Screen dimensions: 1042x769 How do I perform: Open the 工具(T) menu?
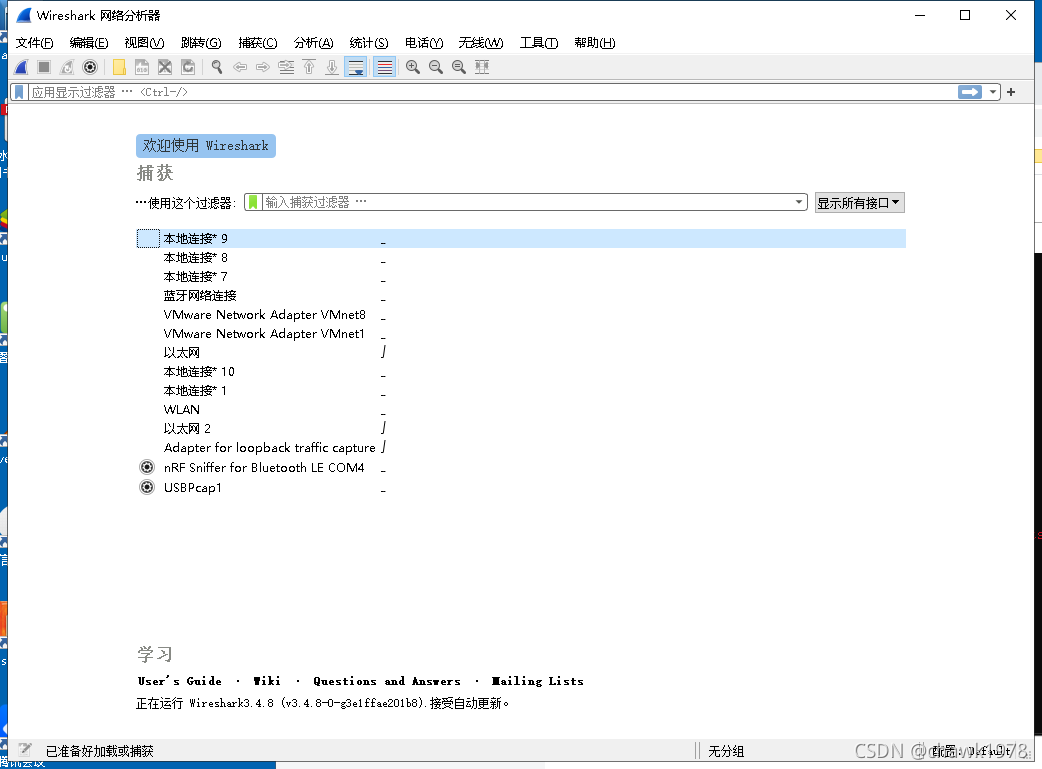(539, 43)
